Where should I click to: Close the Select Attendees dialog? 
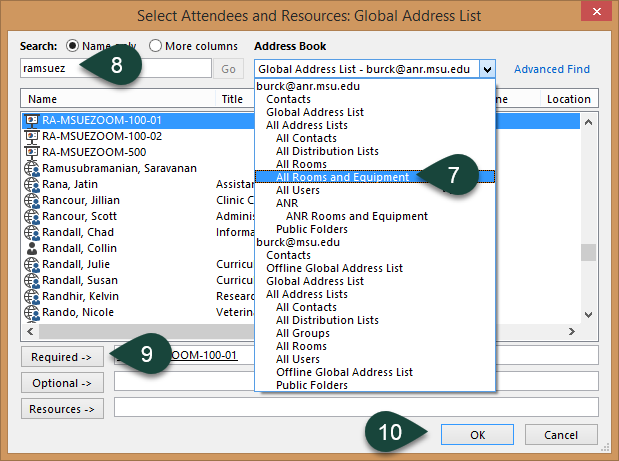(596, 15)
